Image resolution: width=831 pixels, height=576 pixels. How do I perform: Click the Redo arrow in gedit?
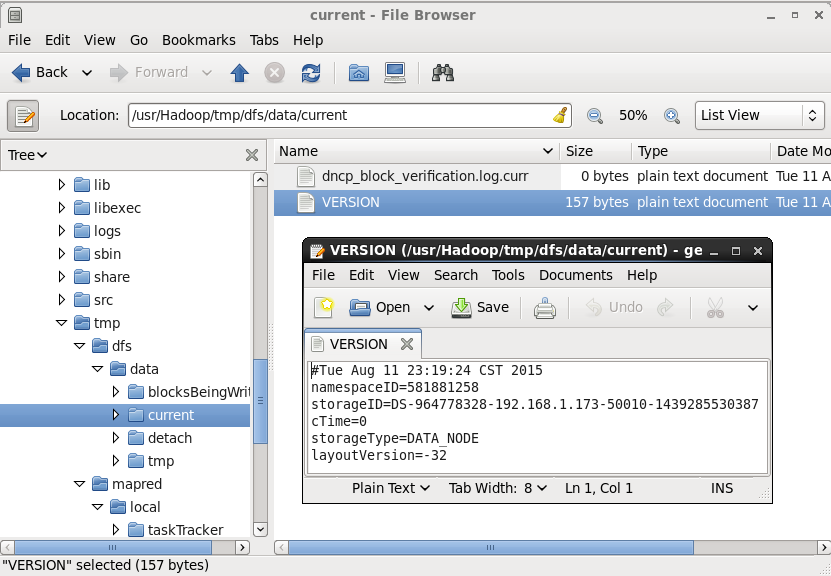(x=665, y=307)
